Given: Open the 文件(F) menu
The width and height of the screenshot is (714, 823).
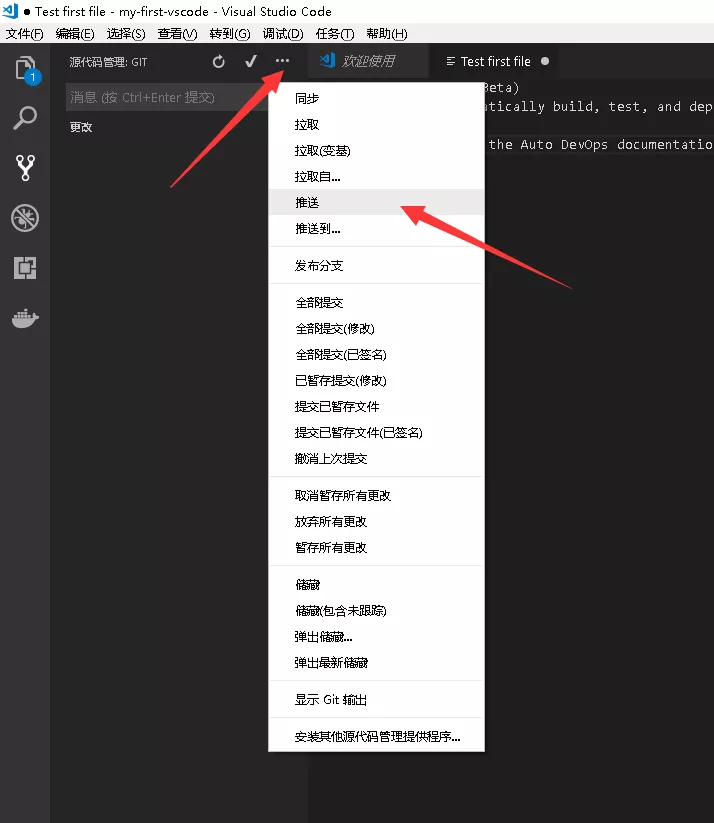Looking at the screenshot, I should [24, 34].
